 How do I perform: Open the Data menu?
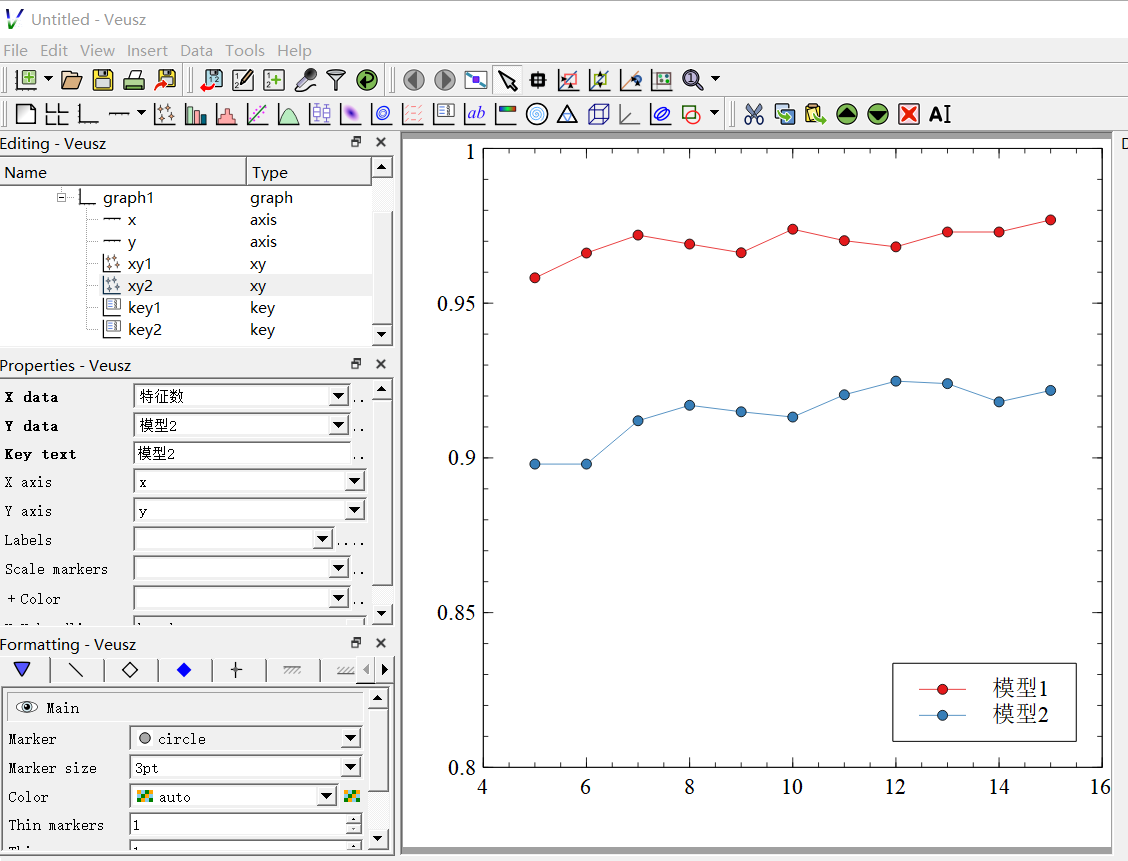click(x=196, y=50)
